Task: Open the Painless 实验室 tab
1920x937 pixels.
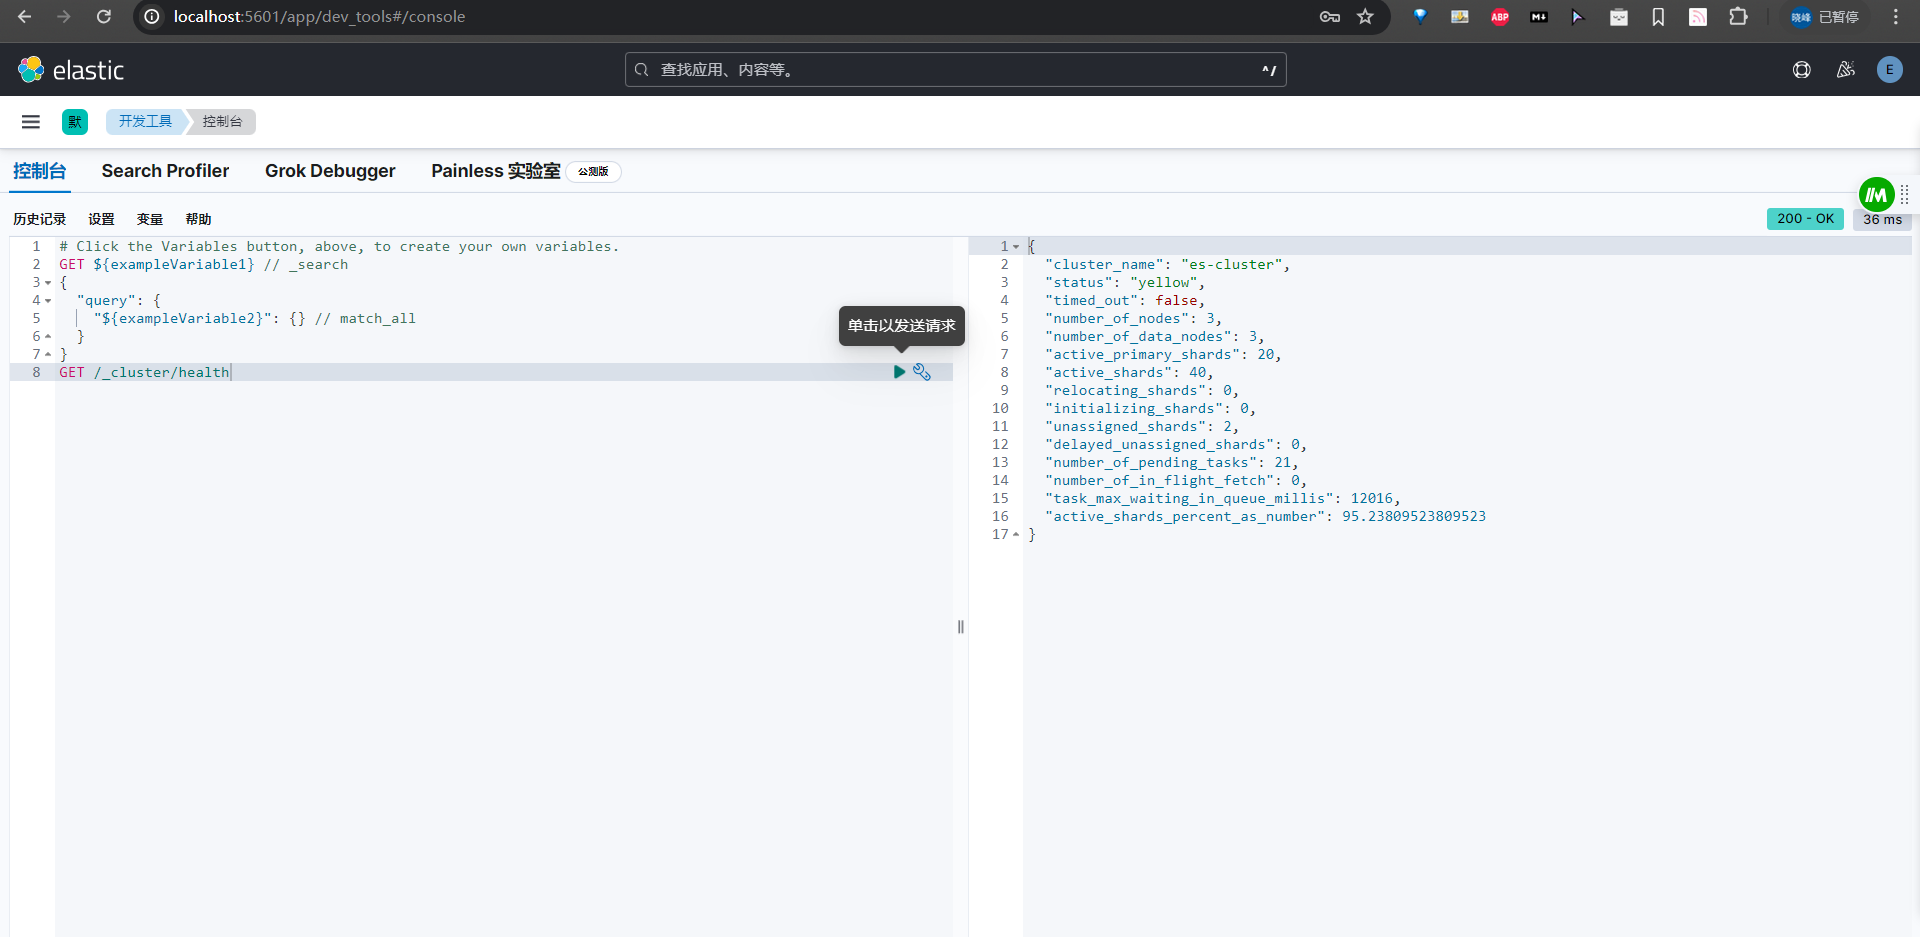Action: coord(496,171)
